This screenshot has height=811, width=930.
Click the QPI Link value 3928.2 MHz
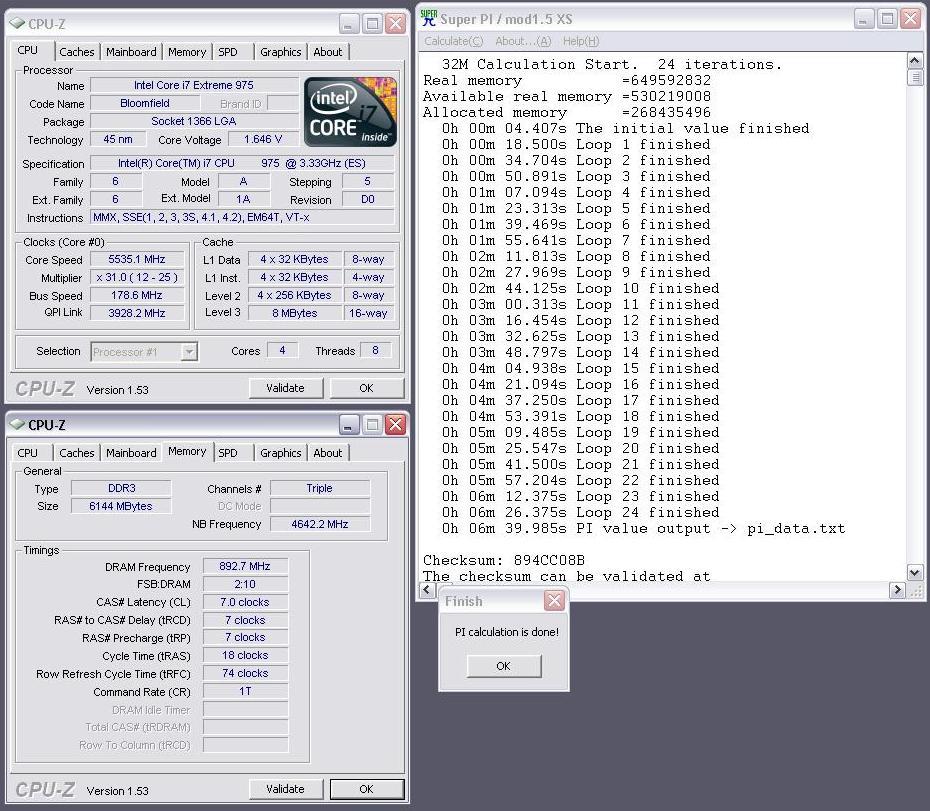coord(137,313)
